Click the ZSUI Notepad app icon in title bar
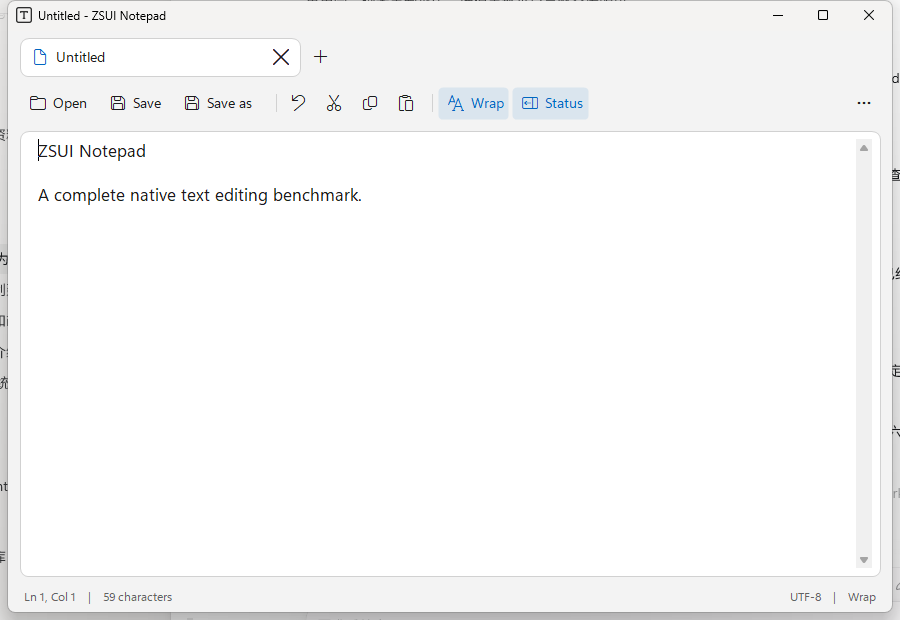Screen dimensions: 900x620 (24, 16)
